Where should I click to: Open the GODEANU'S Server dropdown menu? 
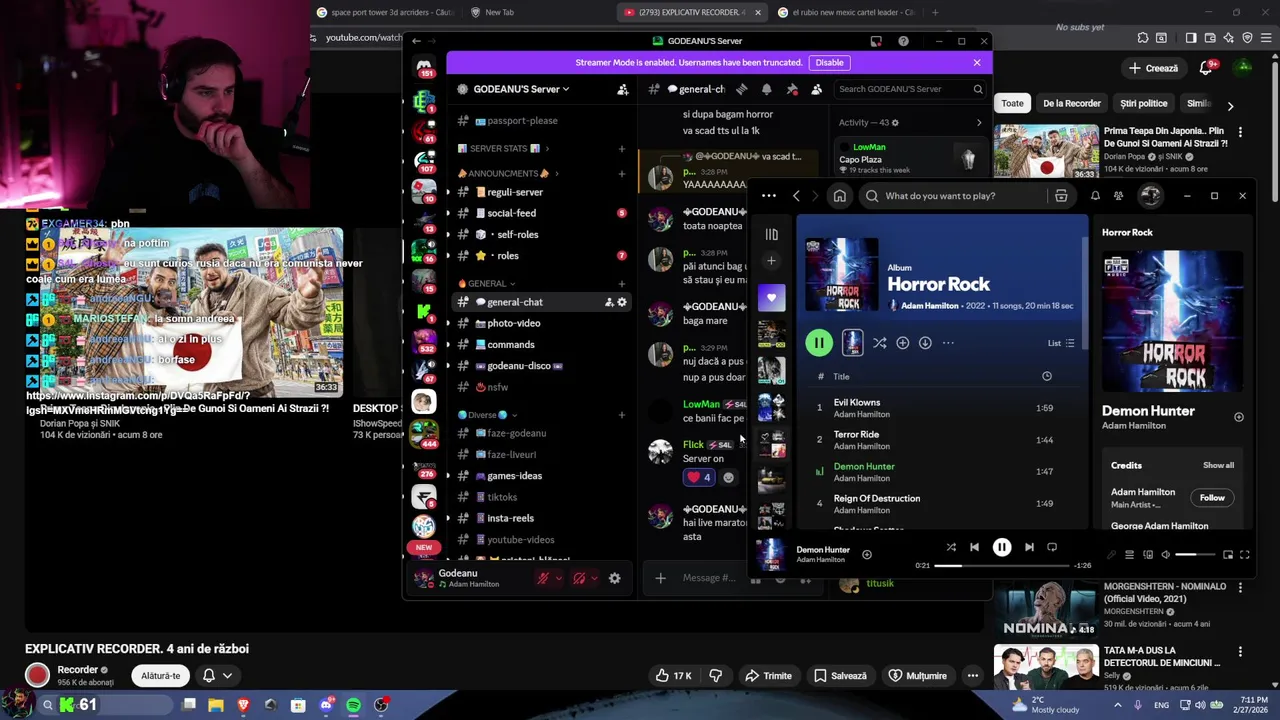(521, 89)
